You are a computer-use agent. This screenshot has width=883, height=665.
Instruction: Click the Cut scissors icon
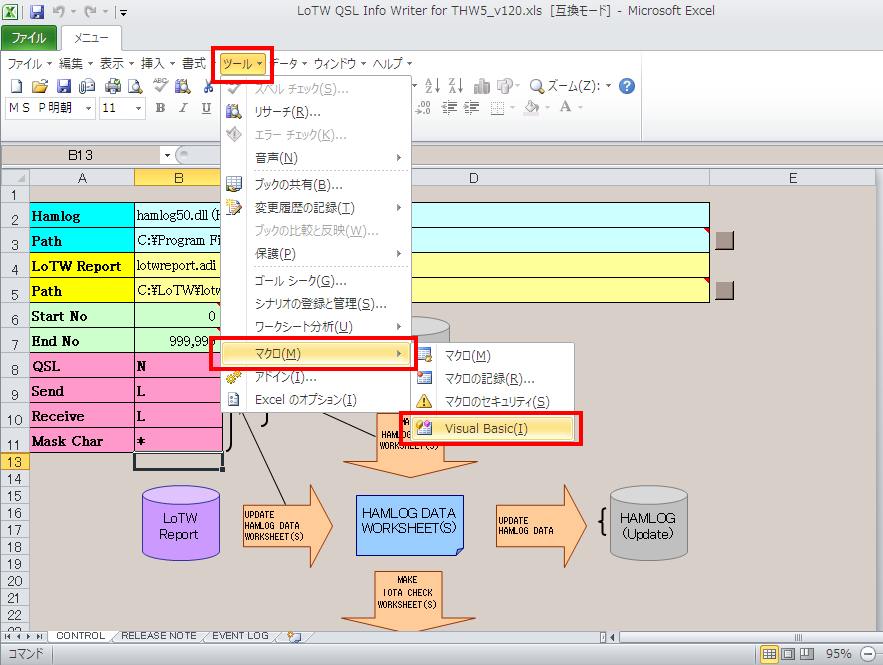click(207, 86)
